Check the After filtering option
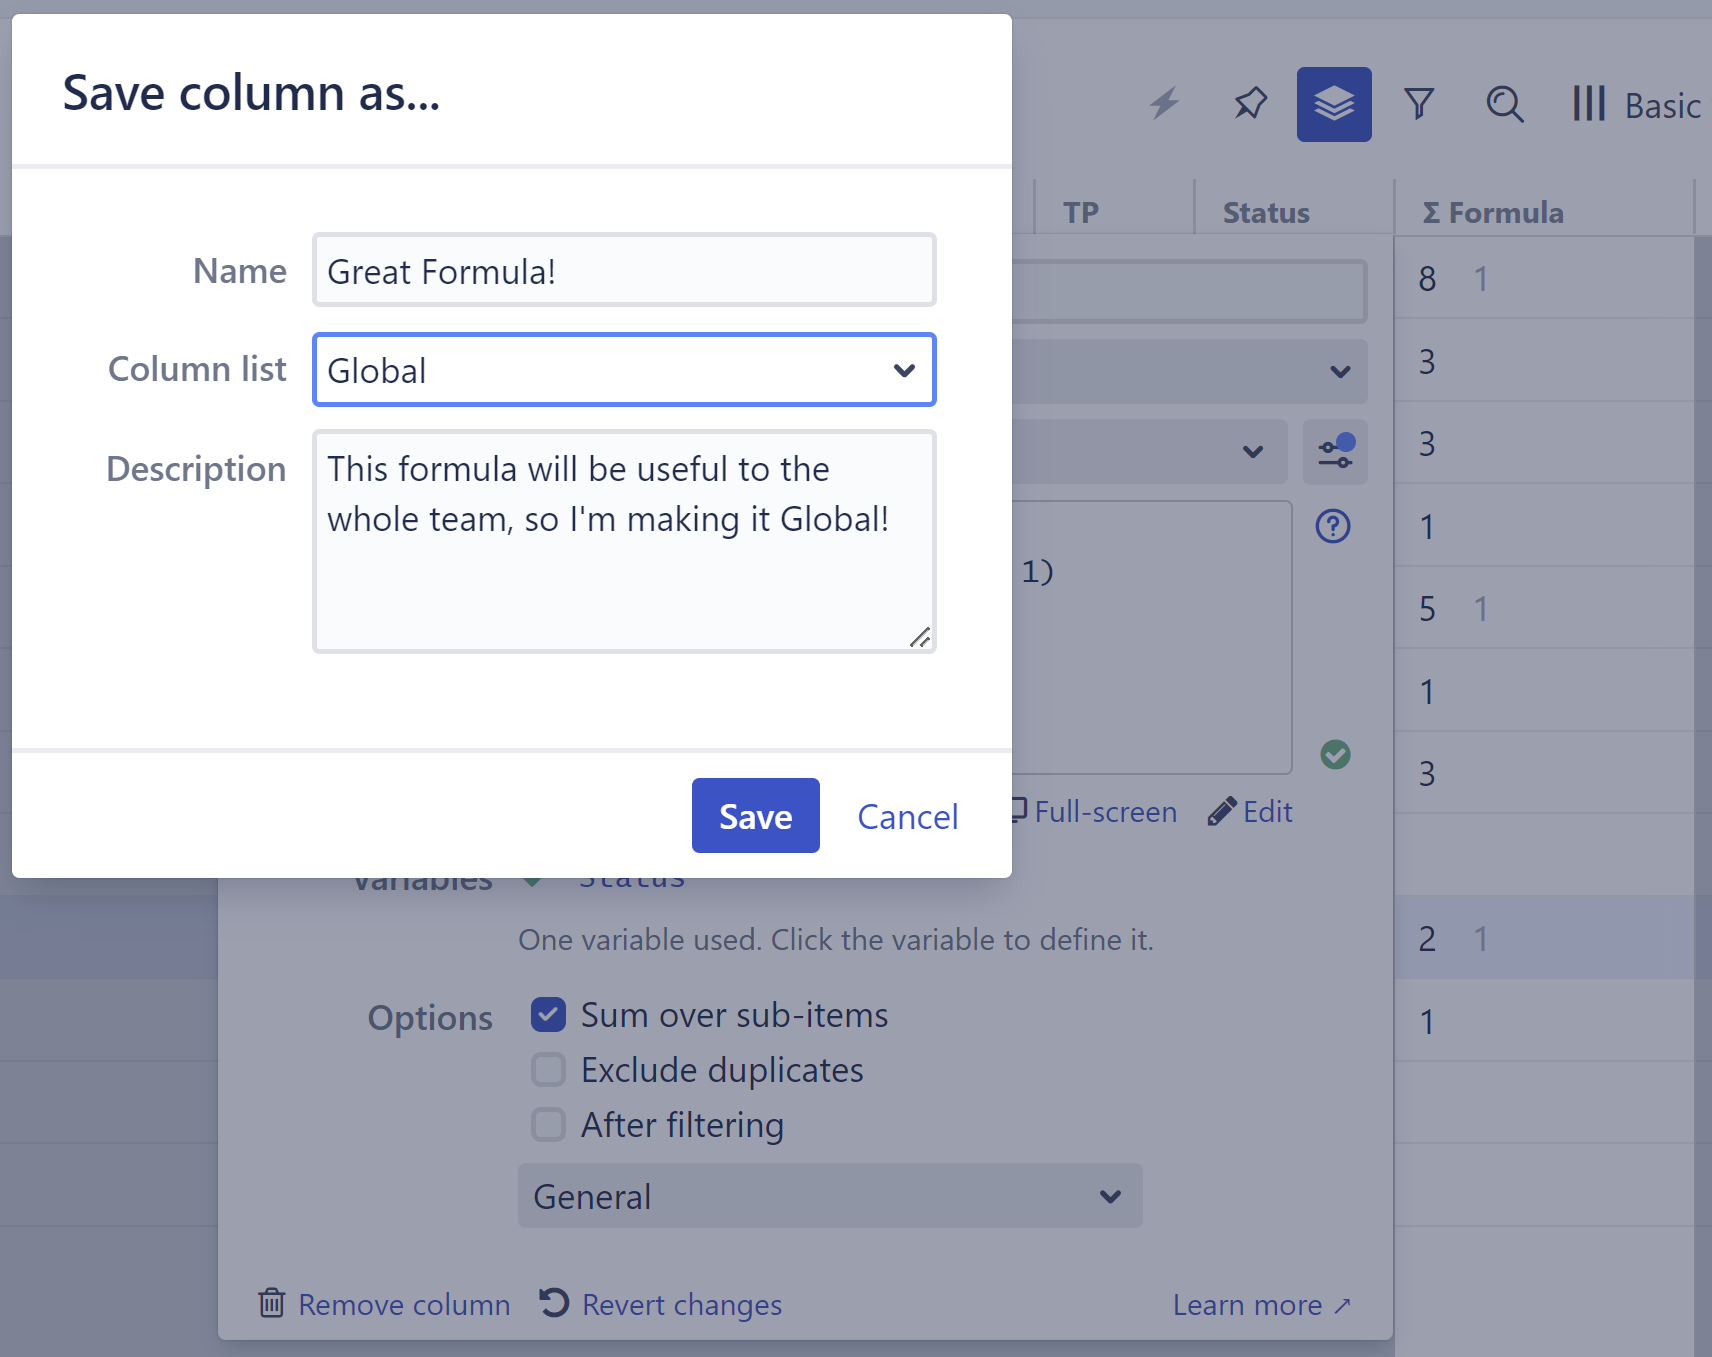 pos(548,1125)
